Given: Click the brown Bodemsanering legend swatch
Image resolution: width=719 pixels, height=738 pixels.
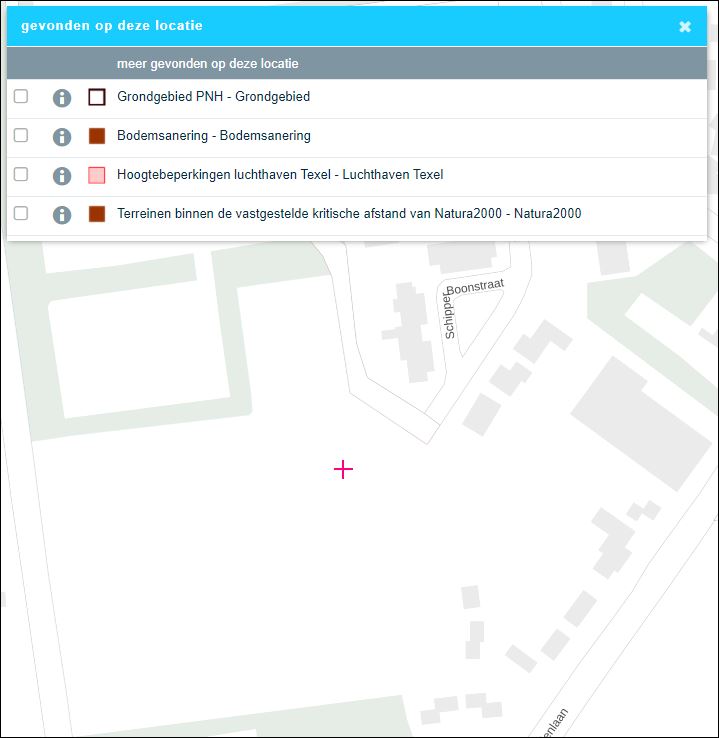Looking at the screenshot, I should (97, 136).
